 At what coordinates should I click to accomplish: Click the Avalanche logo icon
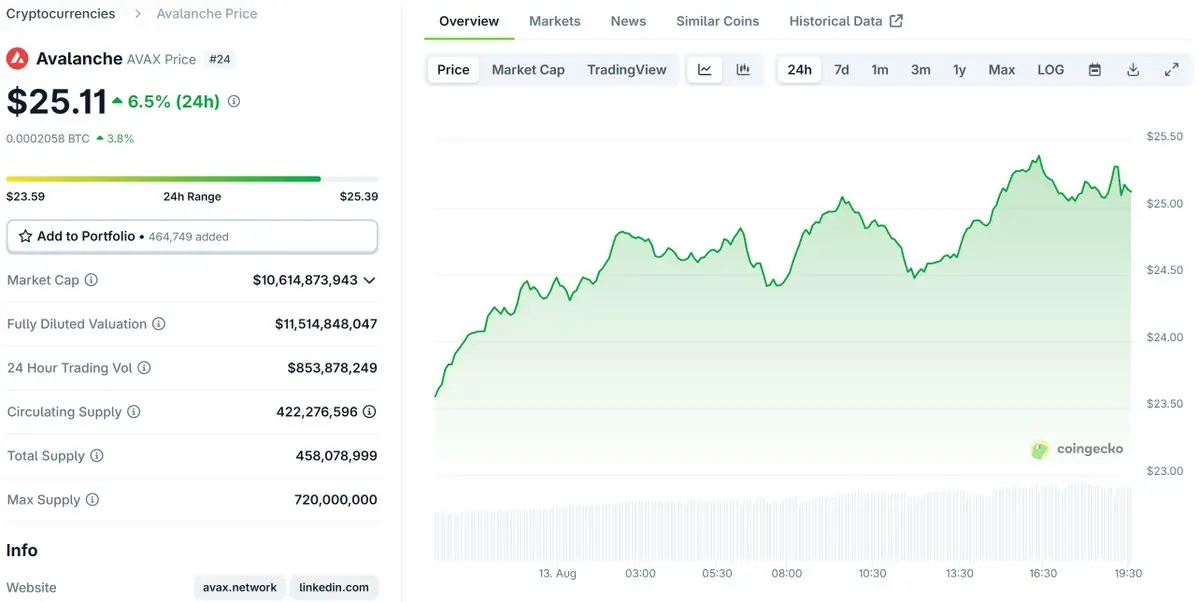click(18, 58)
